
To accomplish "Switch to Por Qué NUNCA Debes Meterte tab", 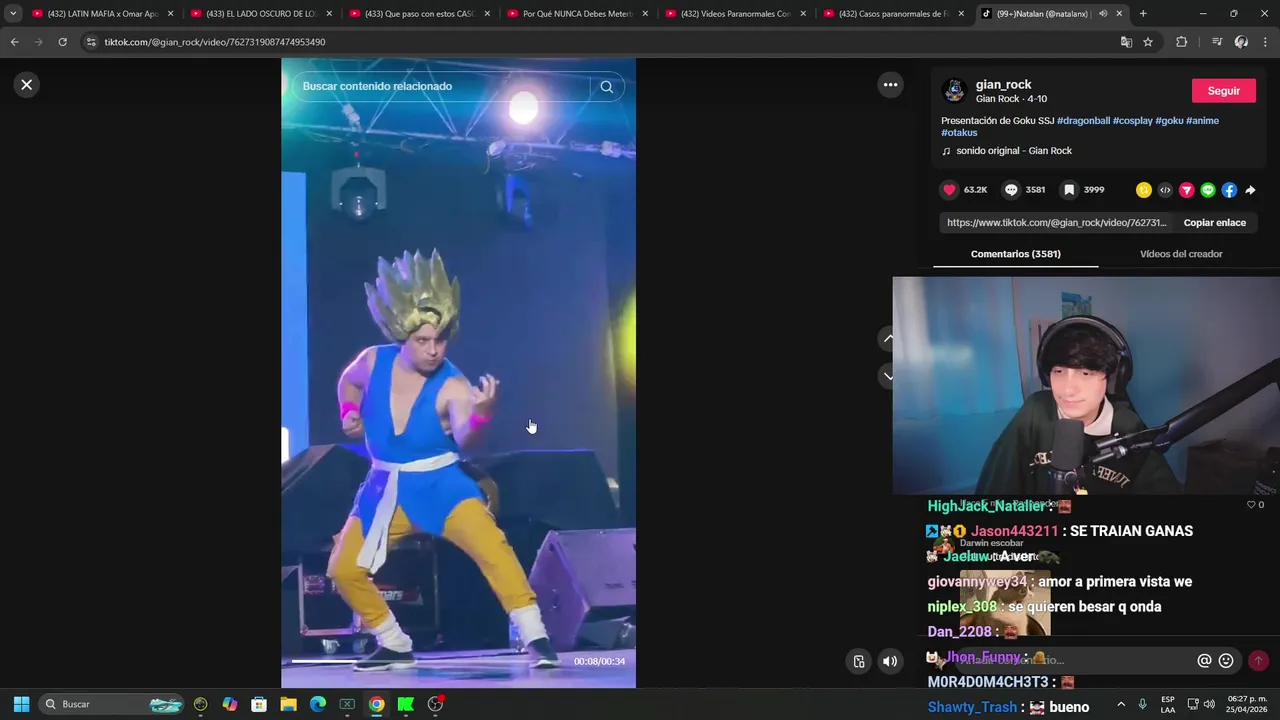I will 578,14.
